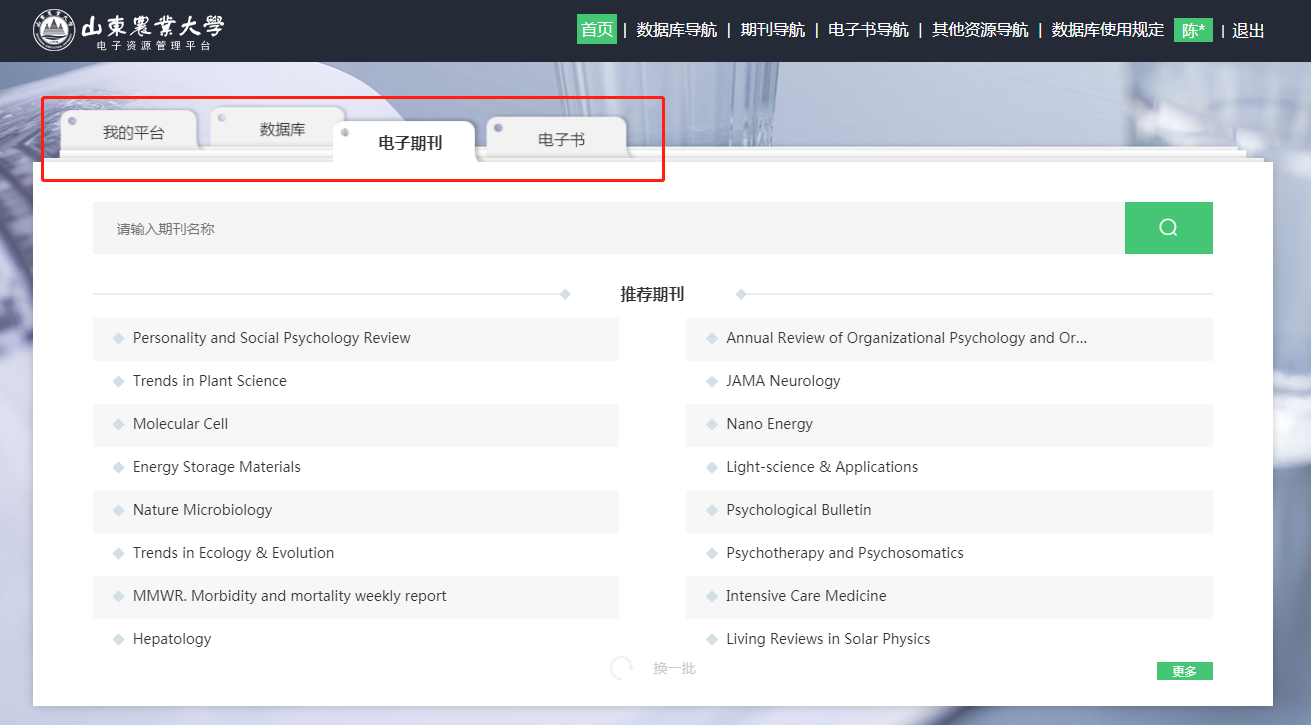Click the green search magnifier button
1311x725 pixels.
pos(1168,228)
